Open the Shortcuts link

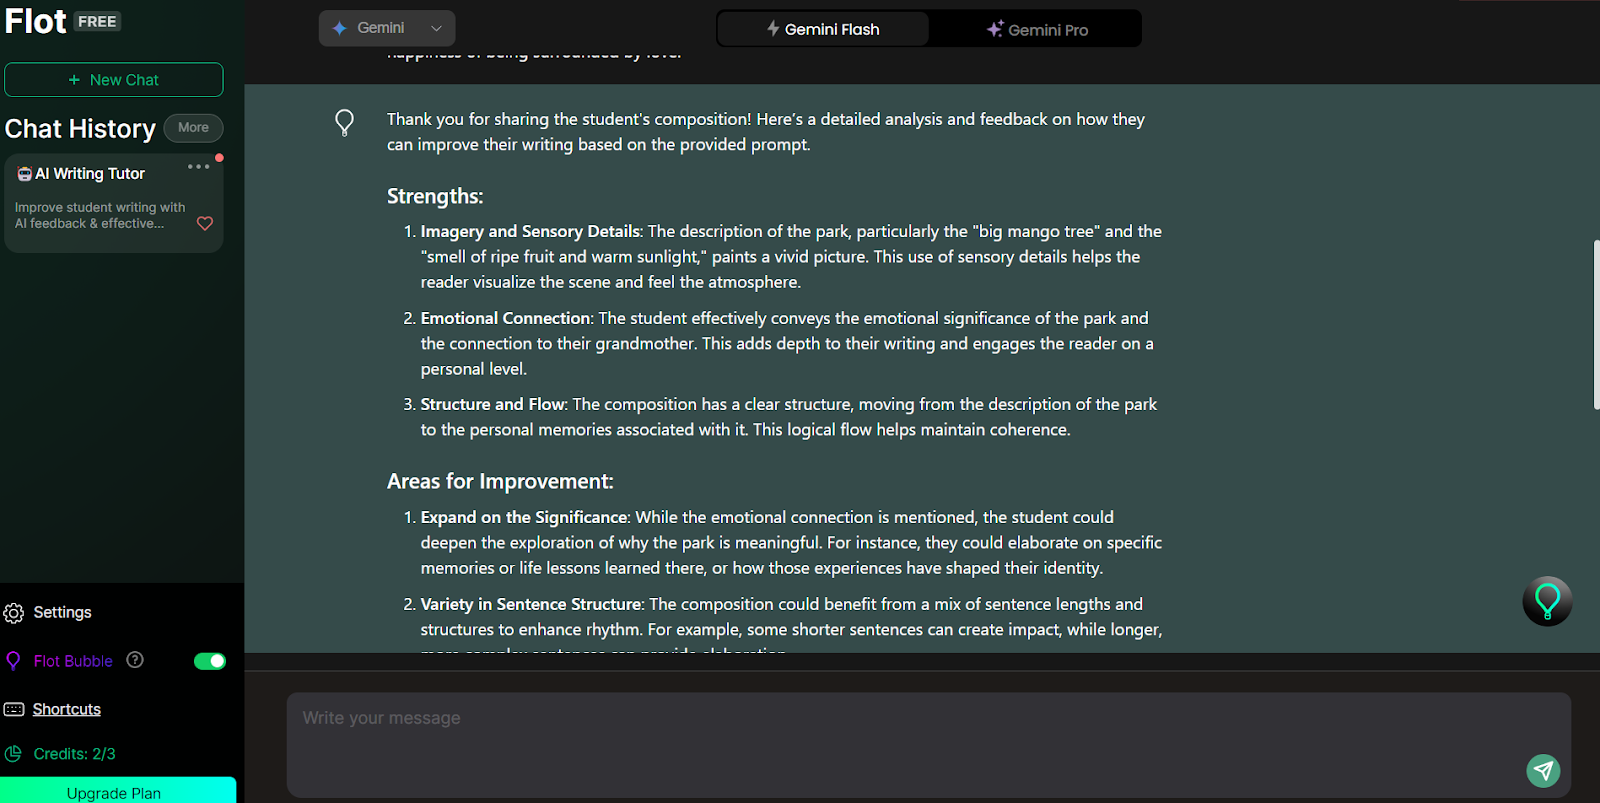pos(67,709)
